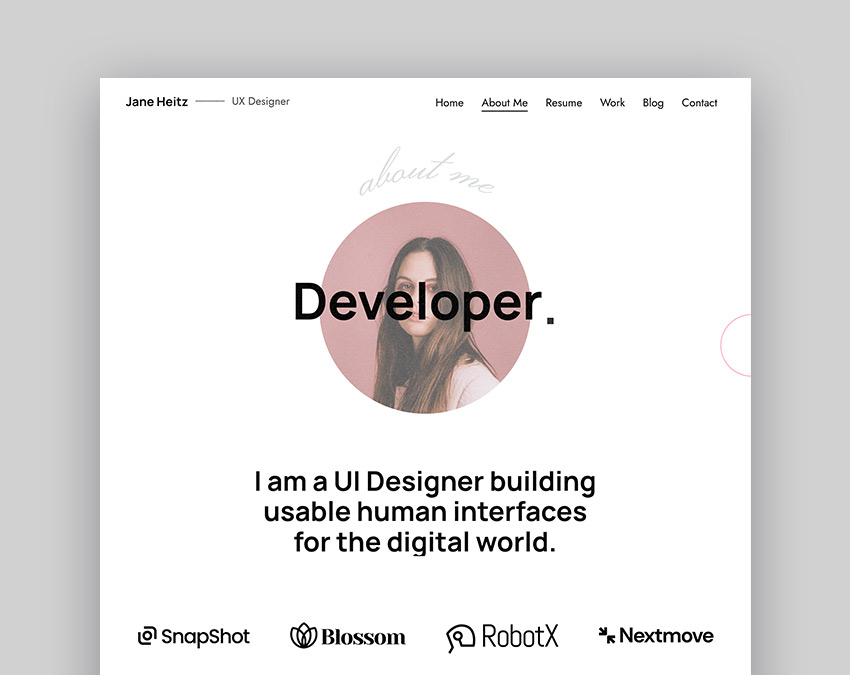Viewport: 850px width, 675px height.
Task: Click the RobotX robot head icon
Action: pyautogui.click(x=460, y=636)
